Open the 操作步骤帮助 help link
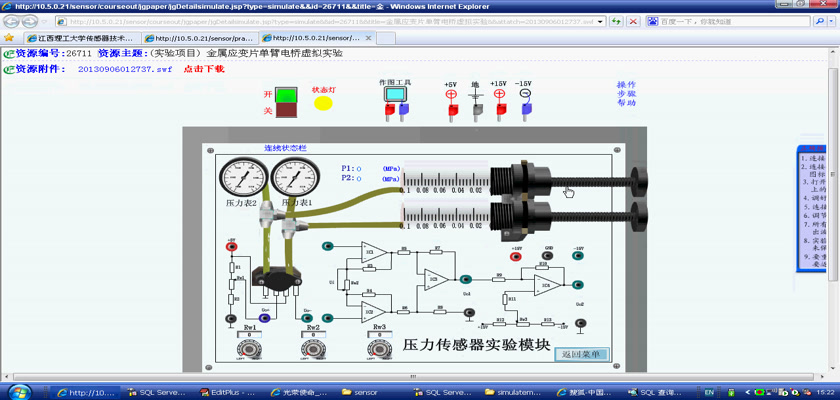 tap(626, 94)
